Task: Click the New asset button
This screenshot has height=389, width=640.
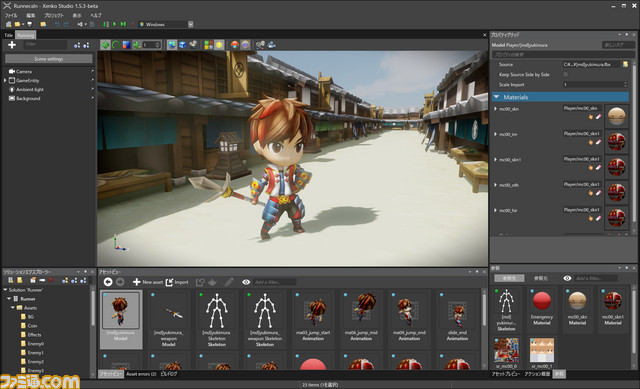Action: coord(148,282)
